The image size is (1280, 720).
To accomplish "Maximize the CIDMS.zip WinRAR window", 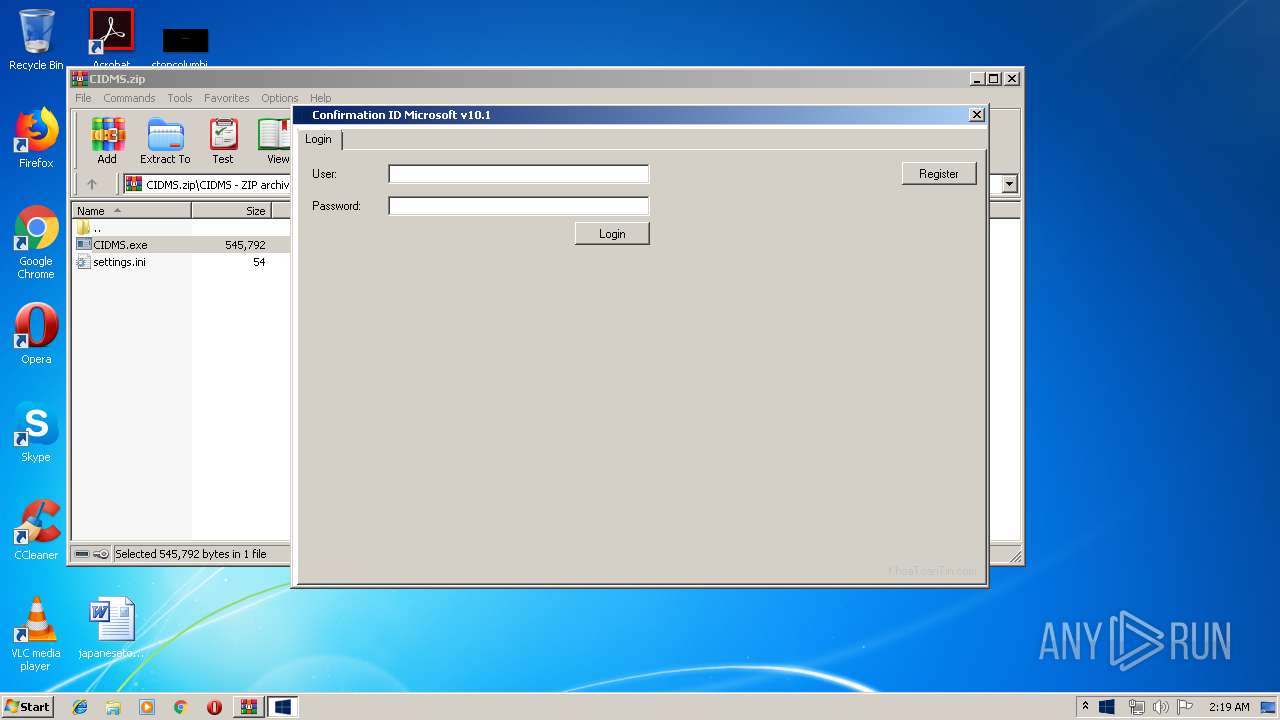I will [x=993, y=79].
